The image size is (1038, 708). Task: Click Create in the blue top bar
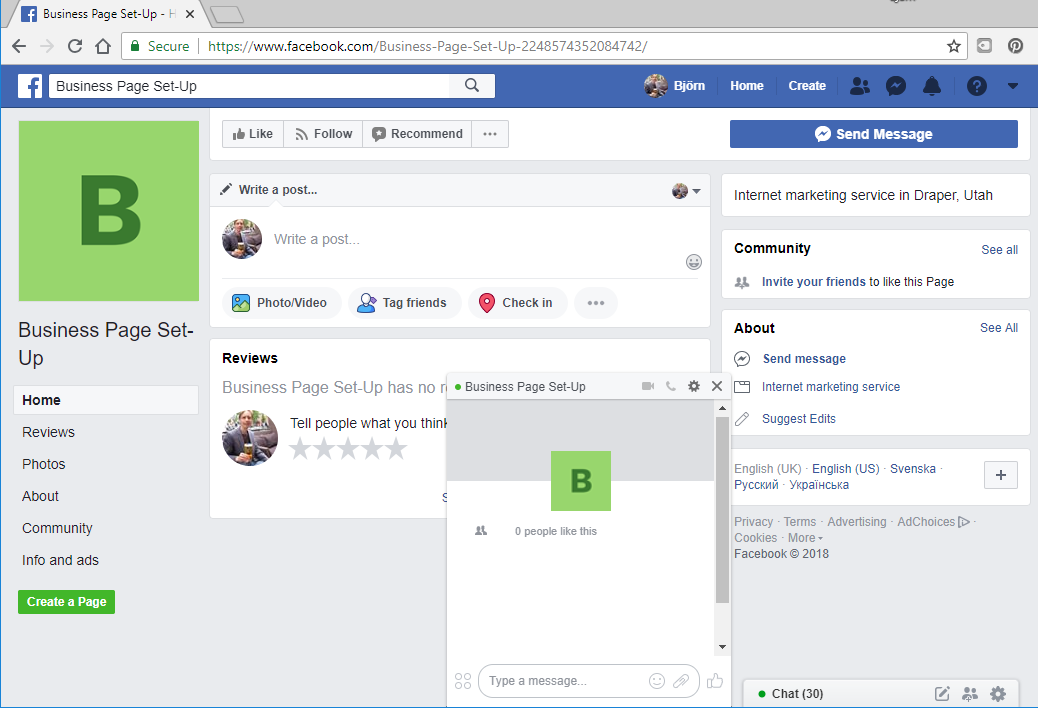pyautogui.click(x=807, y=86)
